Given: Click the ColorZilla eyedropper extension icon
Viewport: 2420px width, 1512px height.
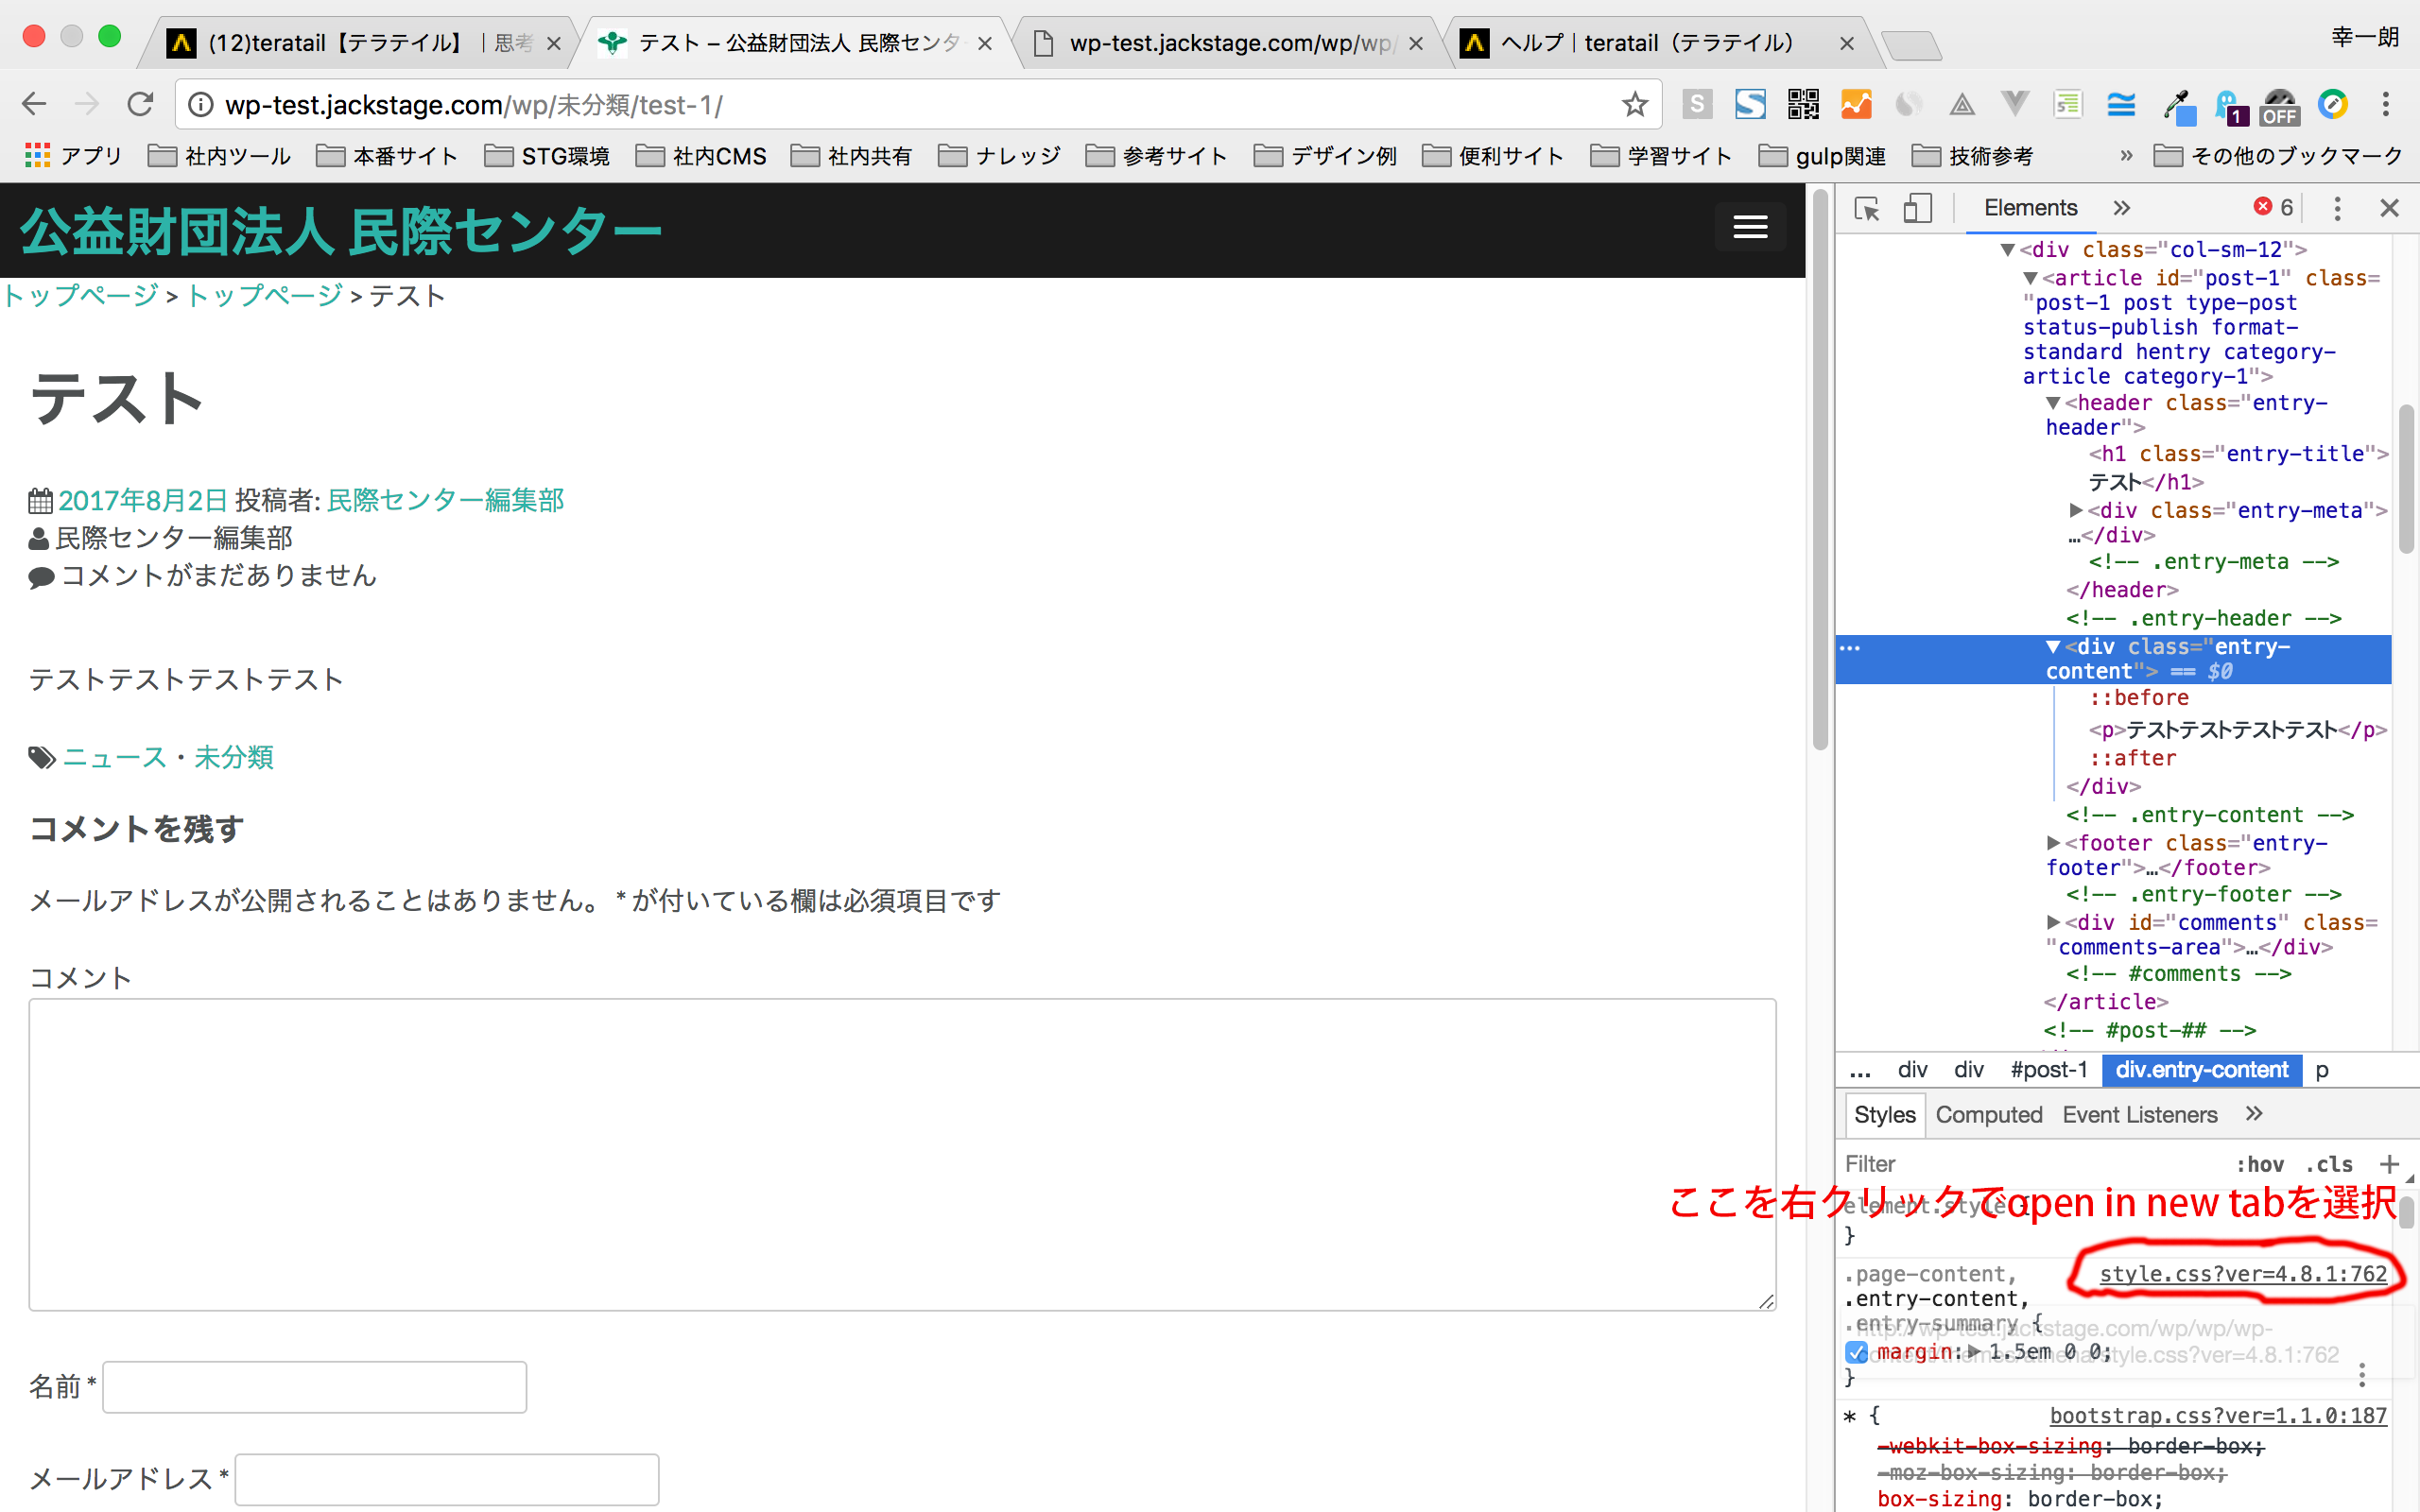Looking at the screenshot, I should [x=2180, y=104].
